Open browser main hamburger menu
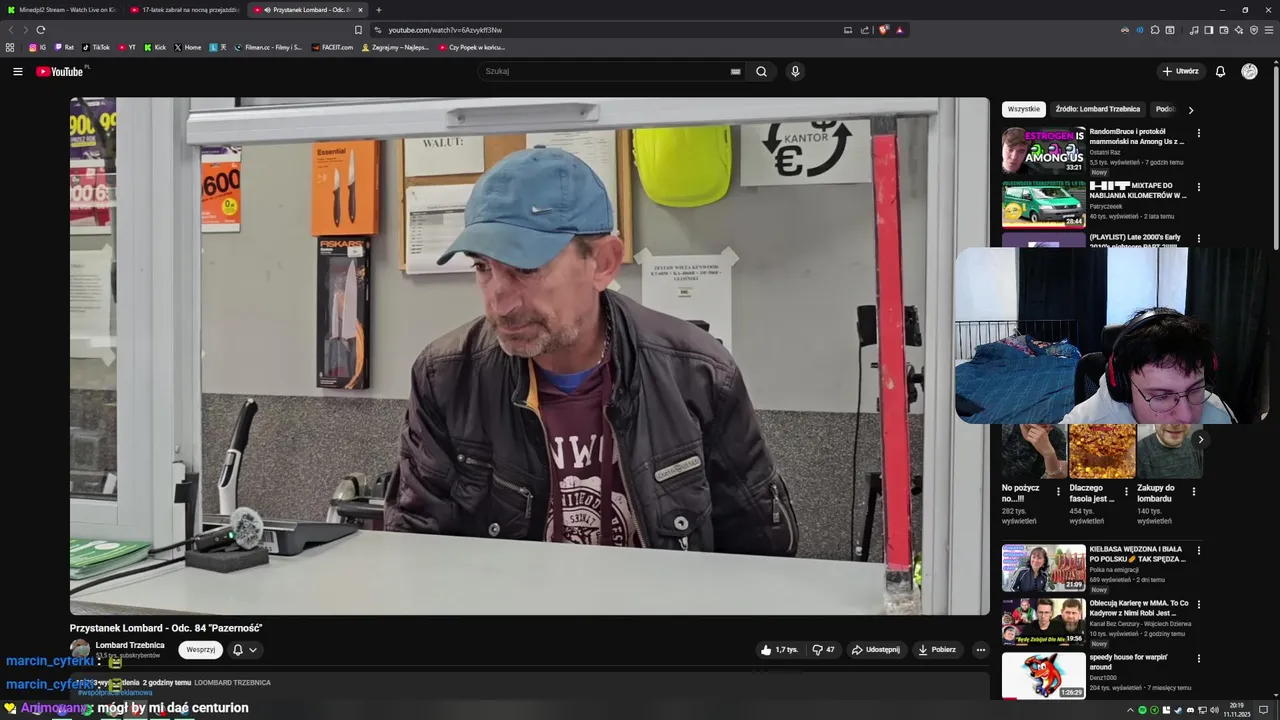The width and height of the screenshot is (1280, 720). pos(1270,30)
